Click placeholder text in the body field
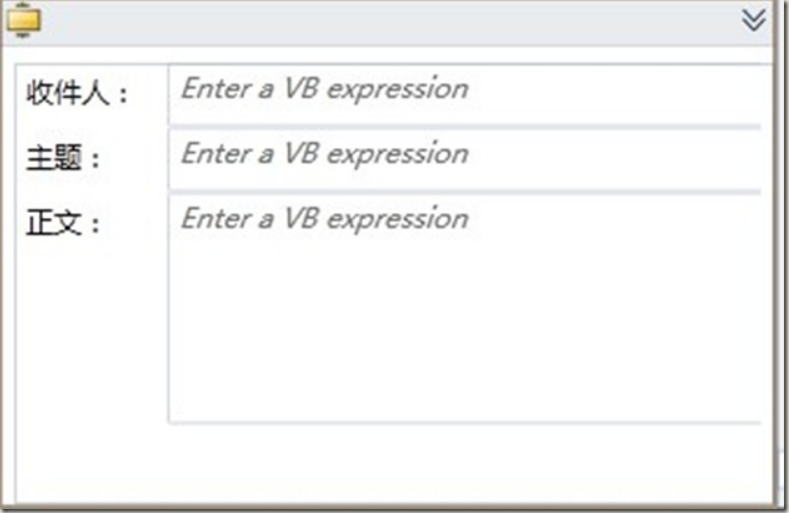This screenshot has height=513, width=789. click(x=325, y=219)
